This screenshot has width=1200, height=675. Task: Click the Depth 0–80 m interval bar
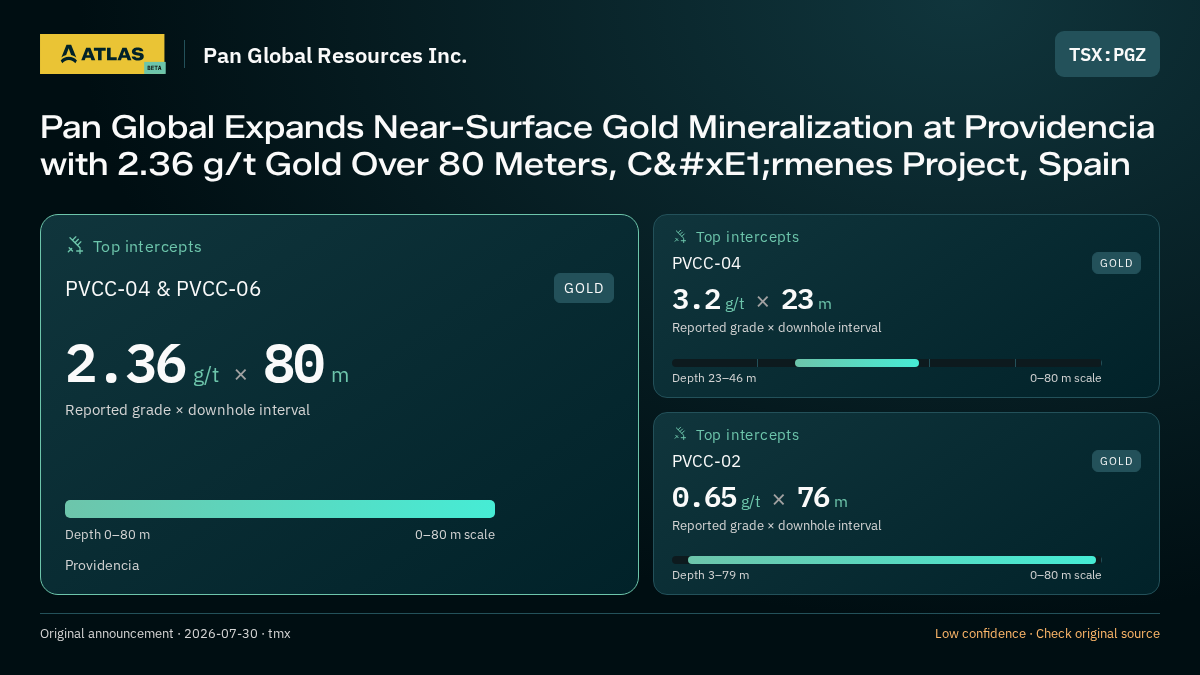(x=280, y=509)
